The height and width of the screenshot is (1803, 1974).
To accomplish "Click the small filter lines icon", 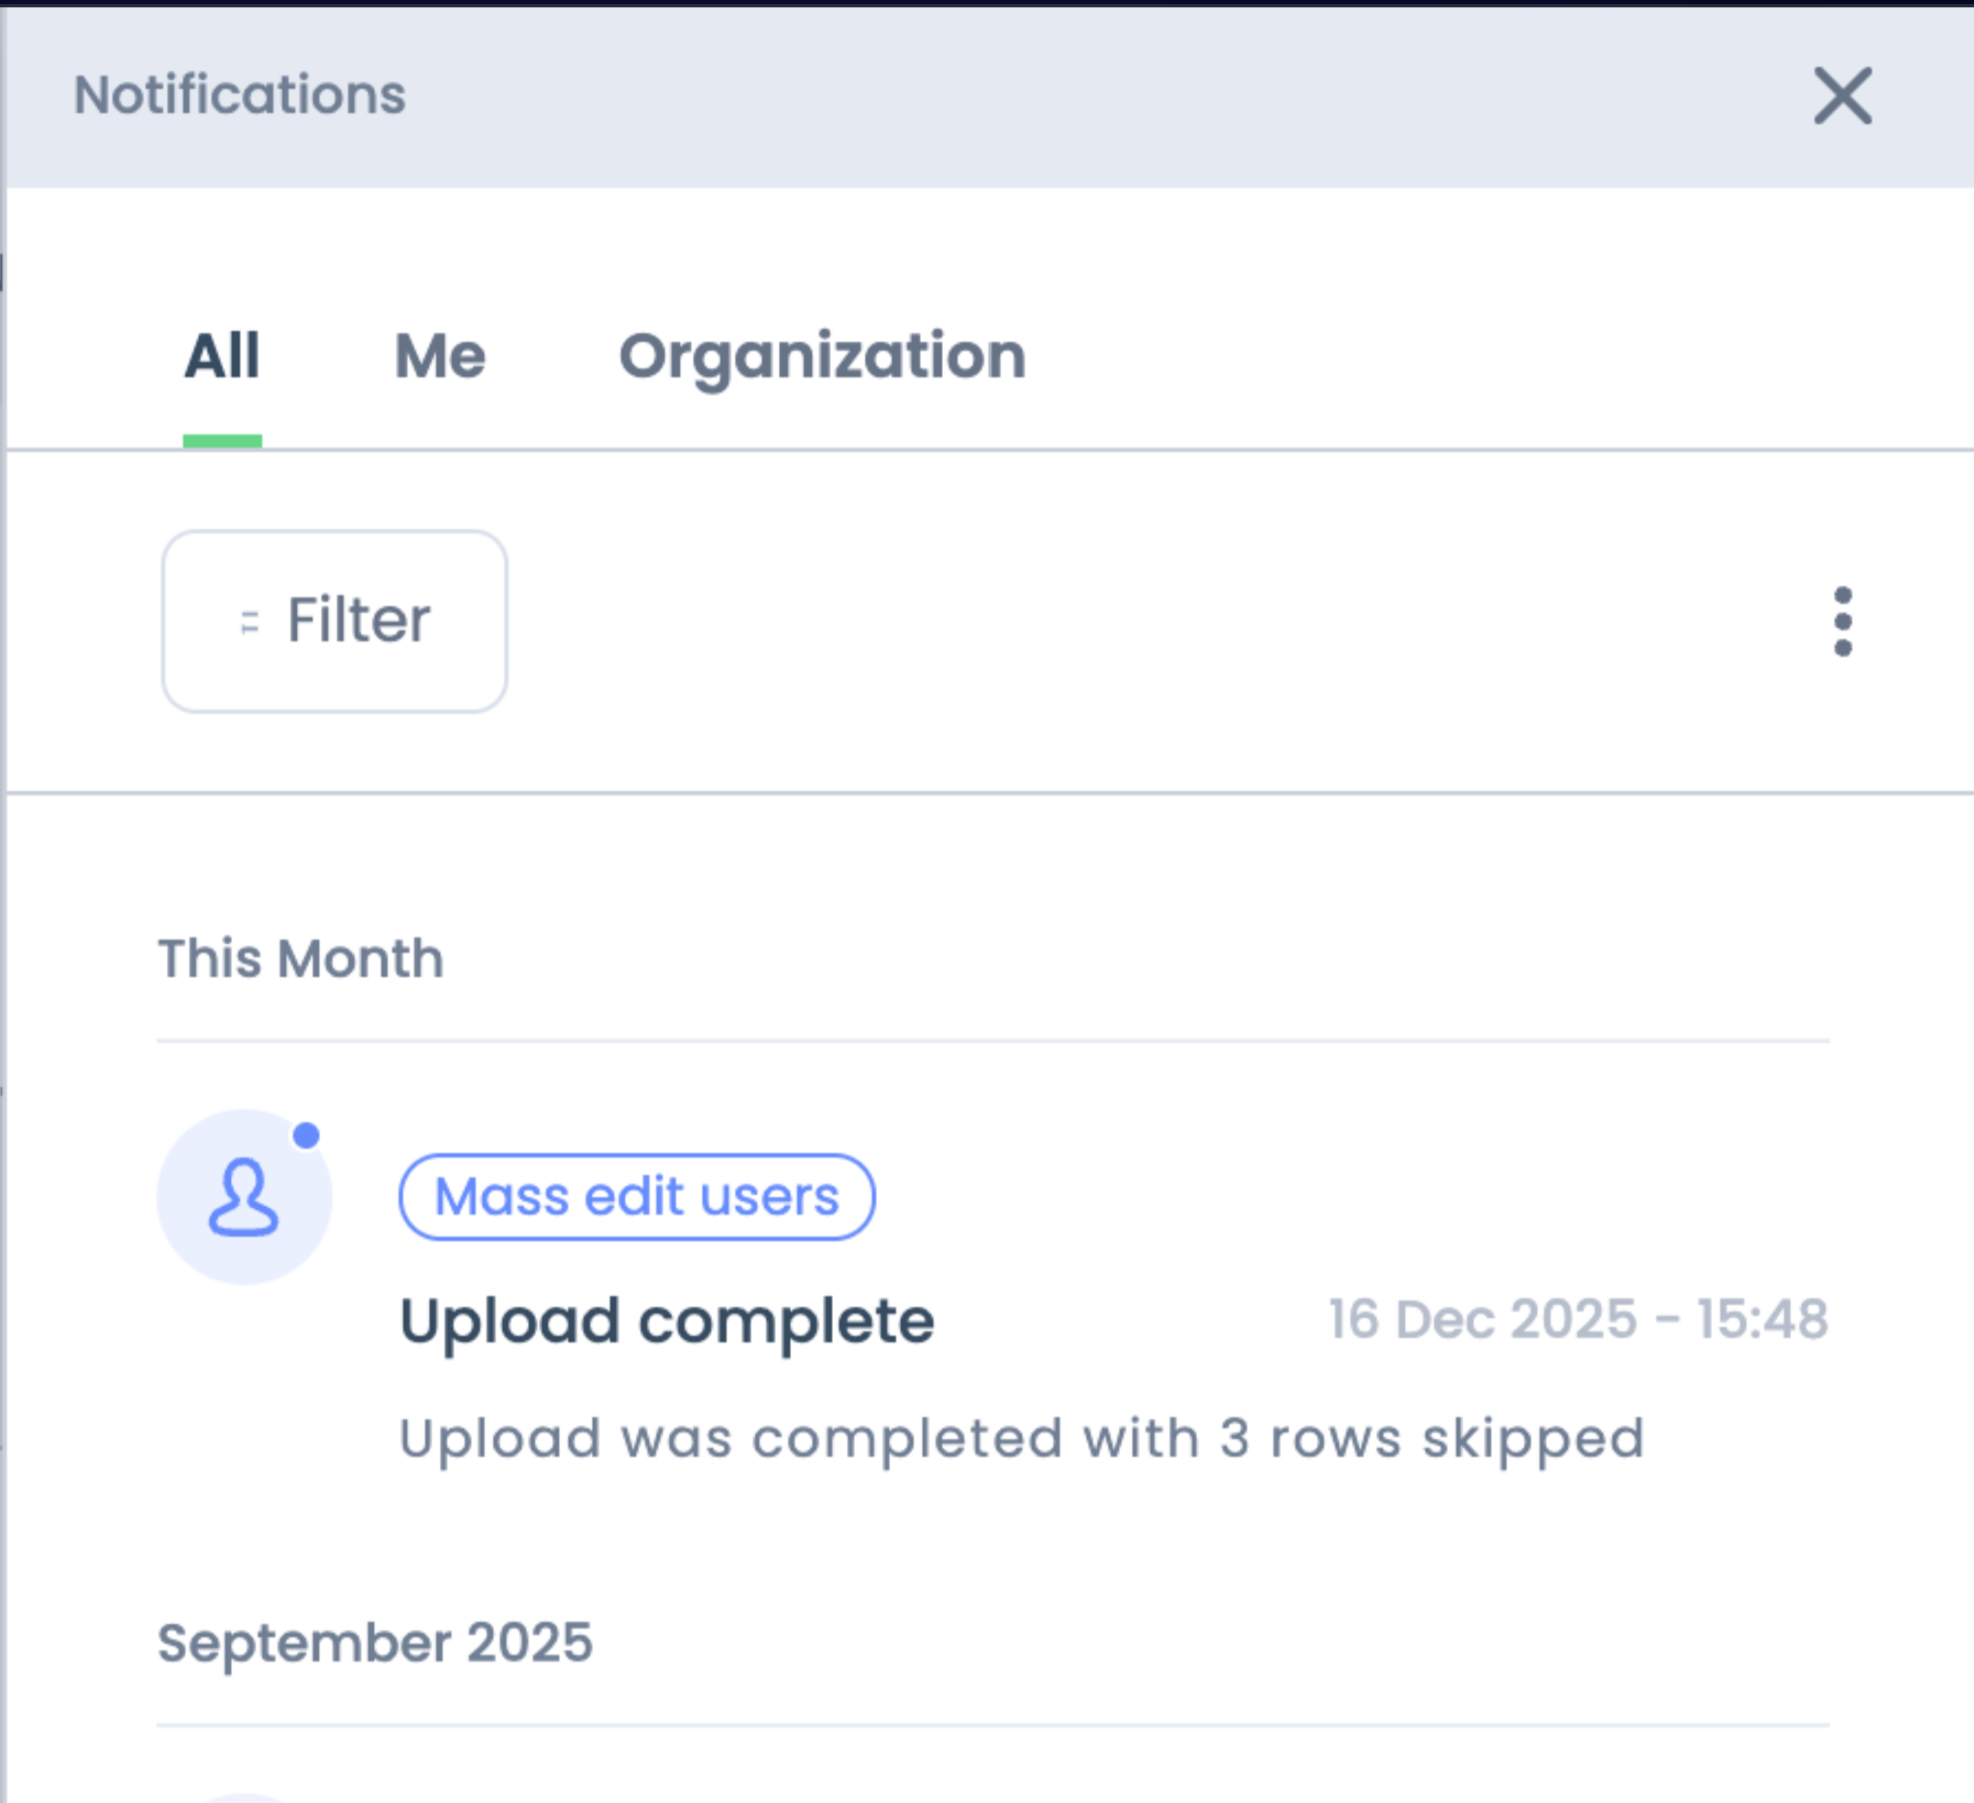I will pyautogui.click(x=249, y=623).
